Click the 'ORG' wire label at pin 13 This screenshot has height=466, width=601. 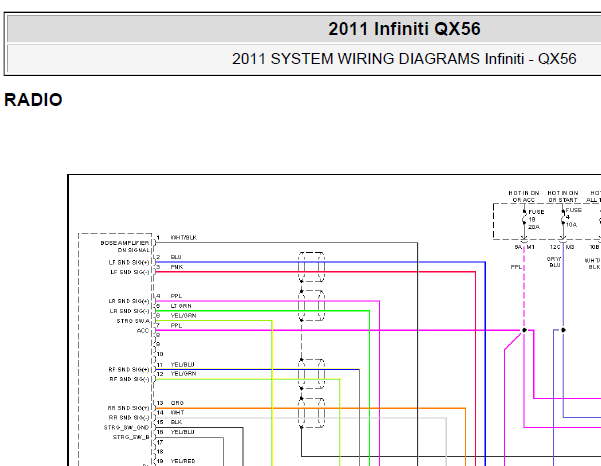177,403
